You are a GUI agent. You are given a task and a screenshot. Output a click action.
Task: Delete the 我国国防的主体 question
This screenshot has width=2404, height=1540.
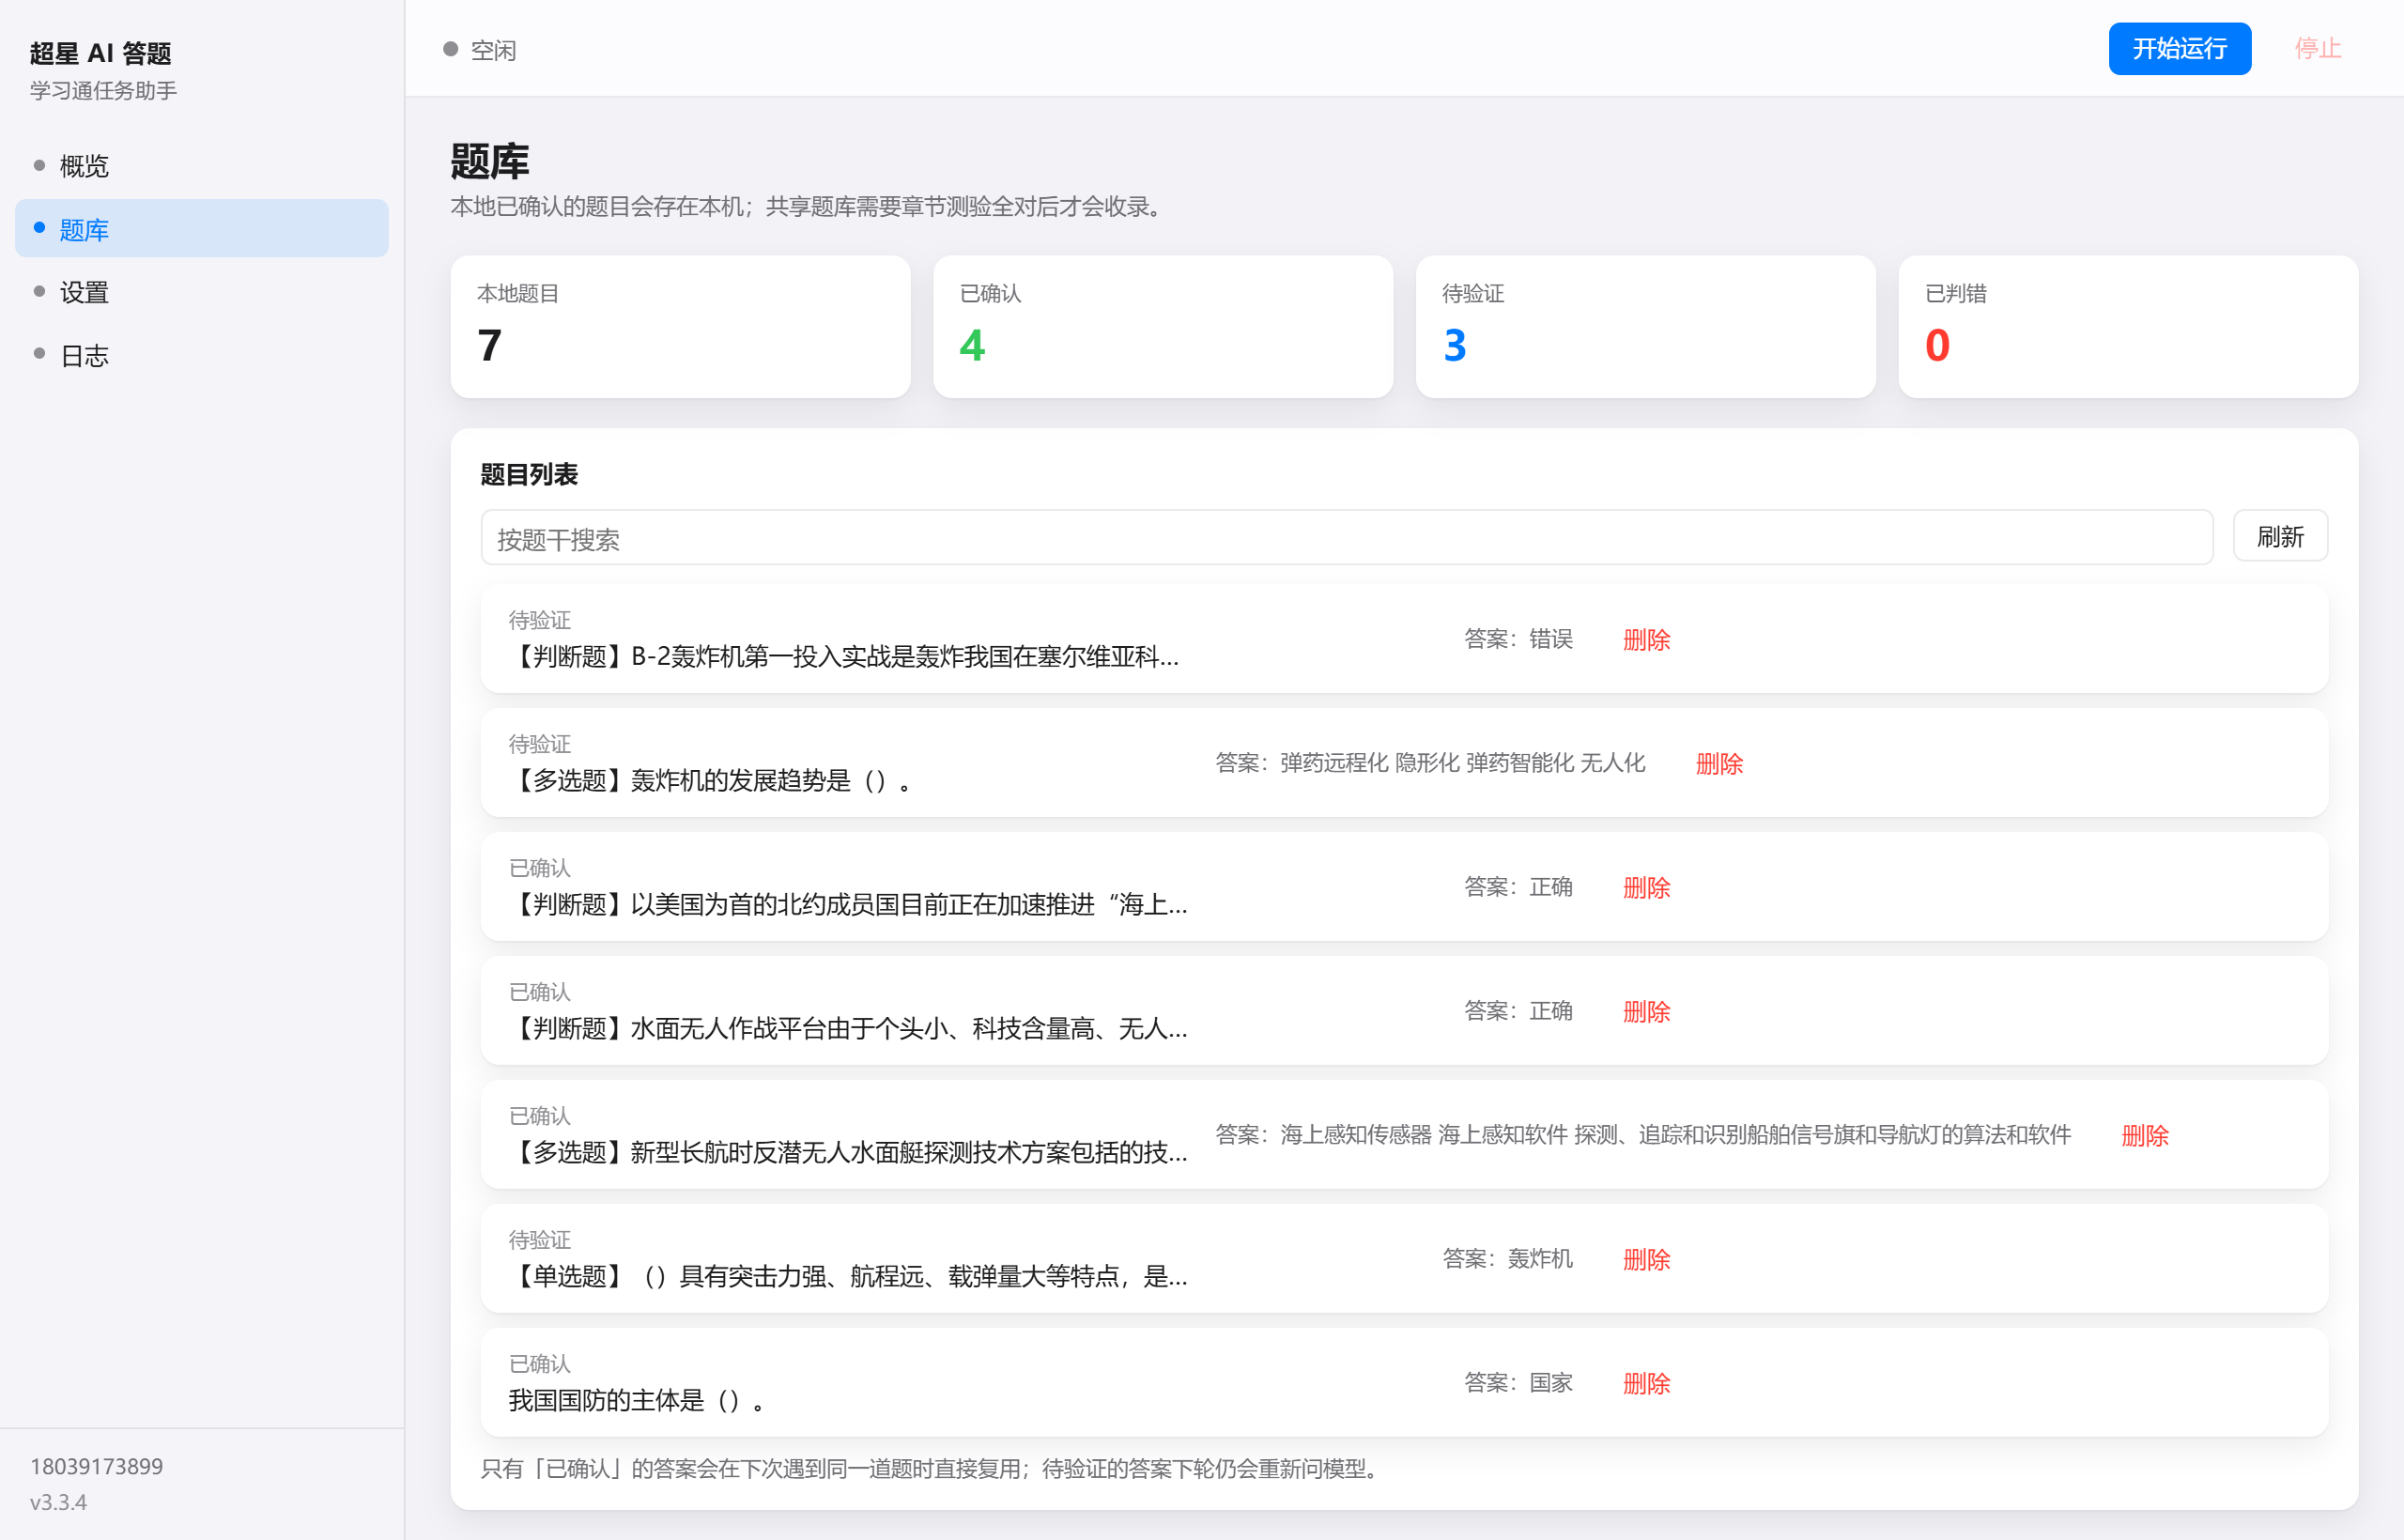(x=1646, y=1383)
